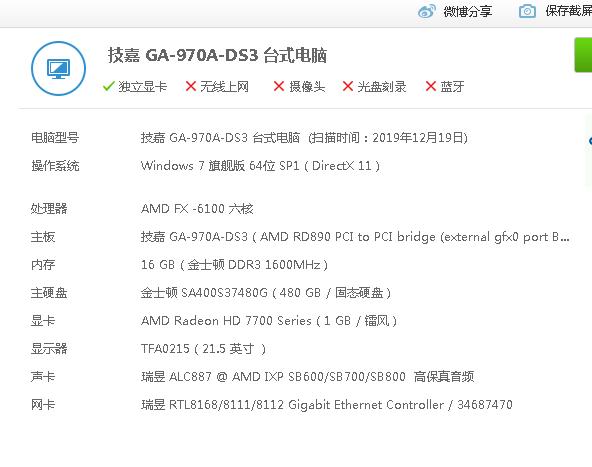Click the 无线上网 feature label

click(224, 87)
